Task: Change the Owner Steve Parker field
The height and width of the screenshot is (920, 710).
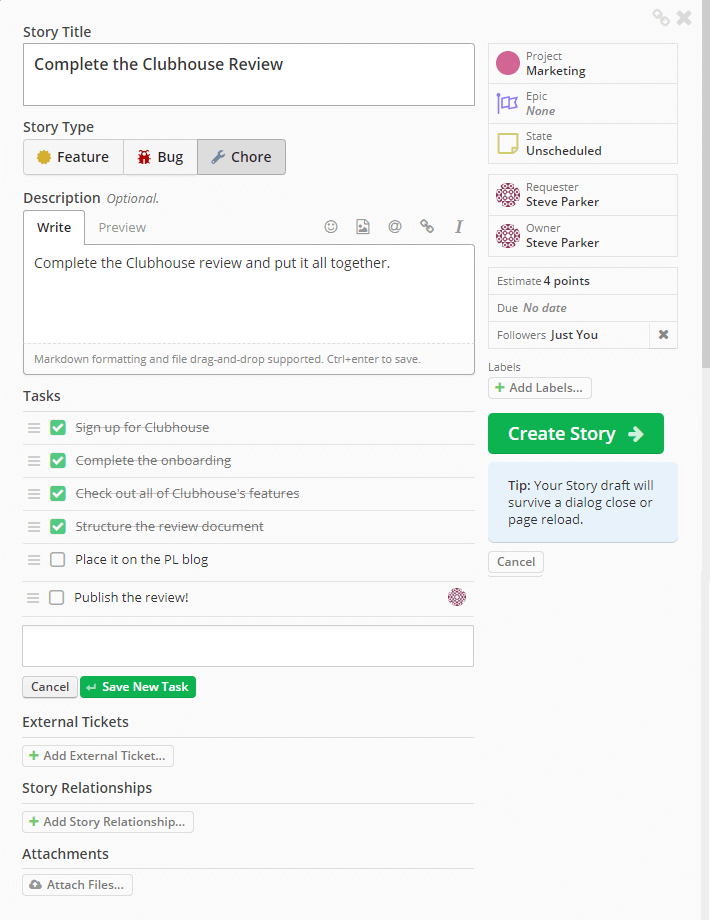Action: click(583, 236)
